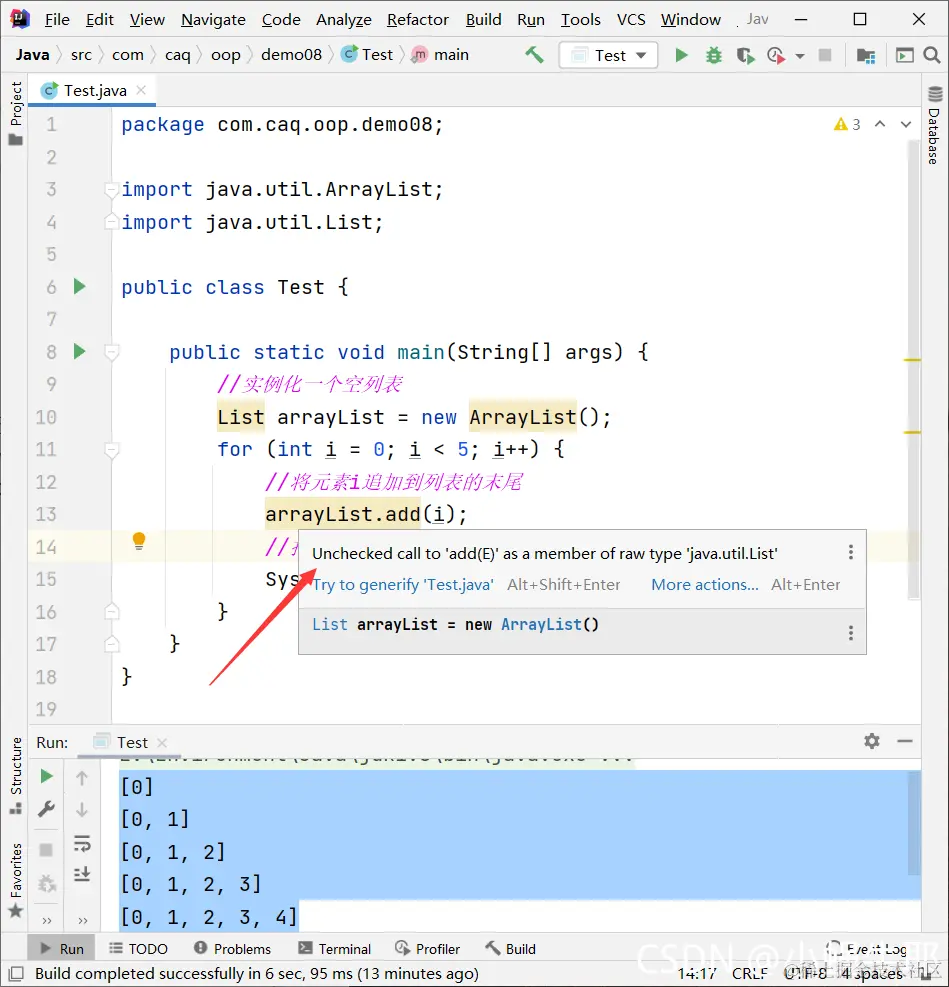The width and height of the screenshot is (949, 987).
Task: Click down the stack trace arrow
Action: [x=82, y=810]
